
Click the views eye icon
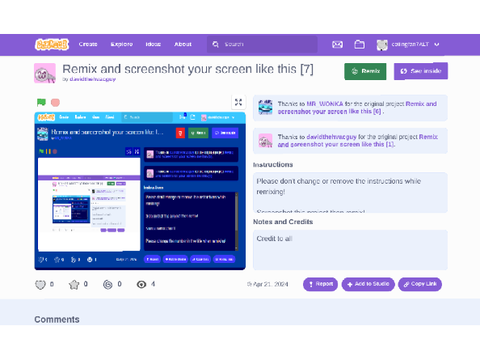click(x=141, y=284)
